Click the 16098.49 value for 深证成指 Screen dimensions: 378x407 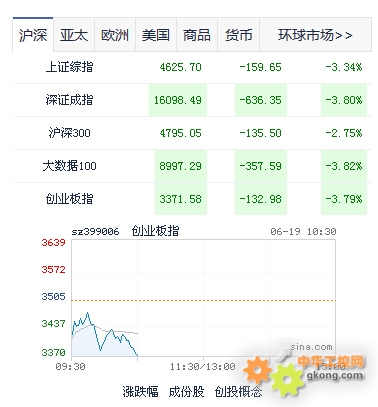coord(178,100)
